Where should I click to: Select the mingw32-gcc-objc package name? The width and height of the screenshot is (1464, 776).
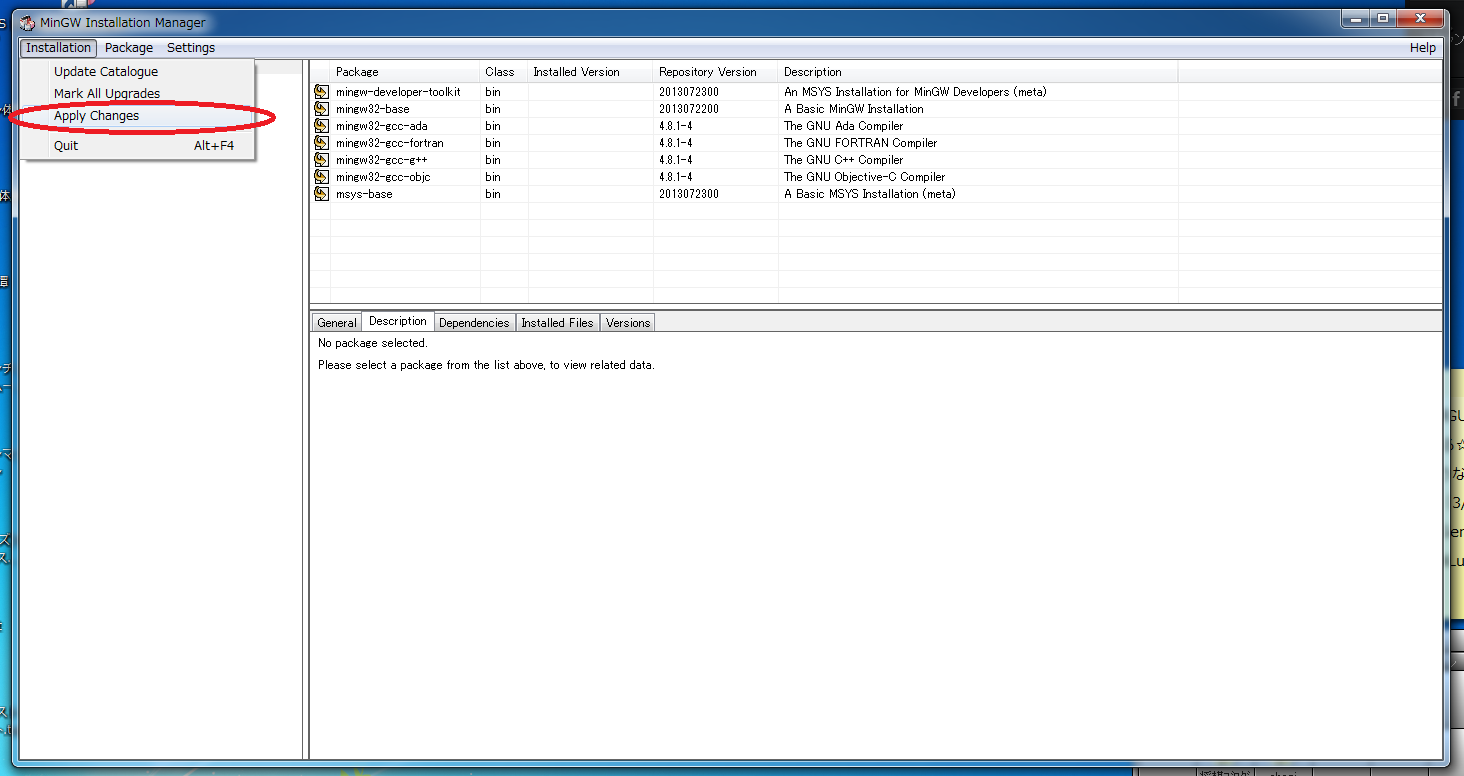click(x=383, y=177)
